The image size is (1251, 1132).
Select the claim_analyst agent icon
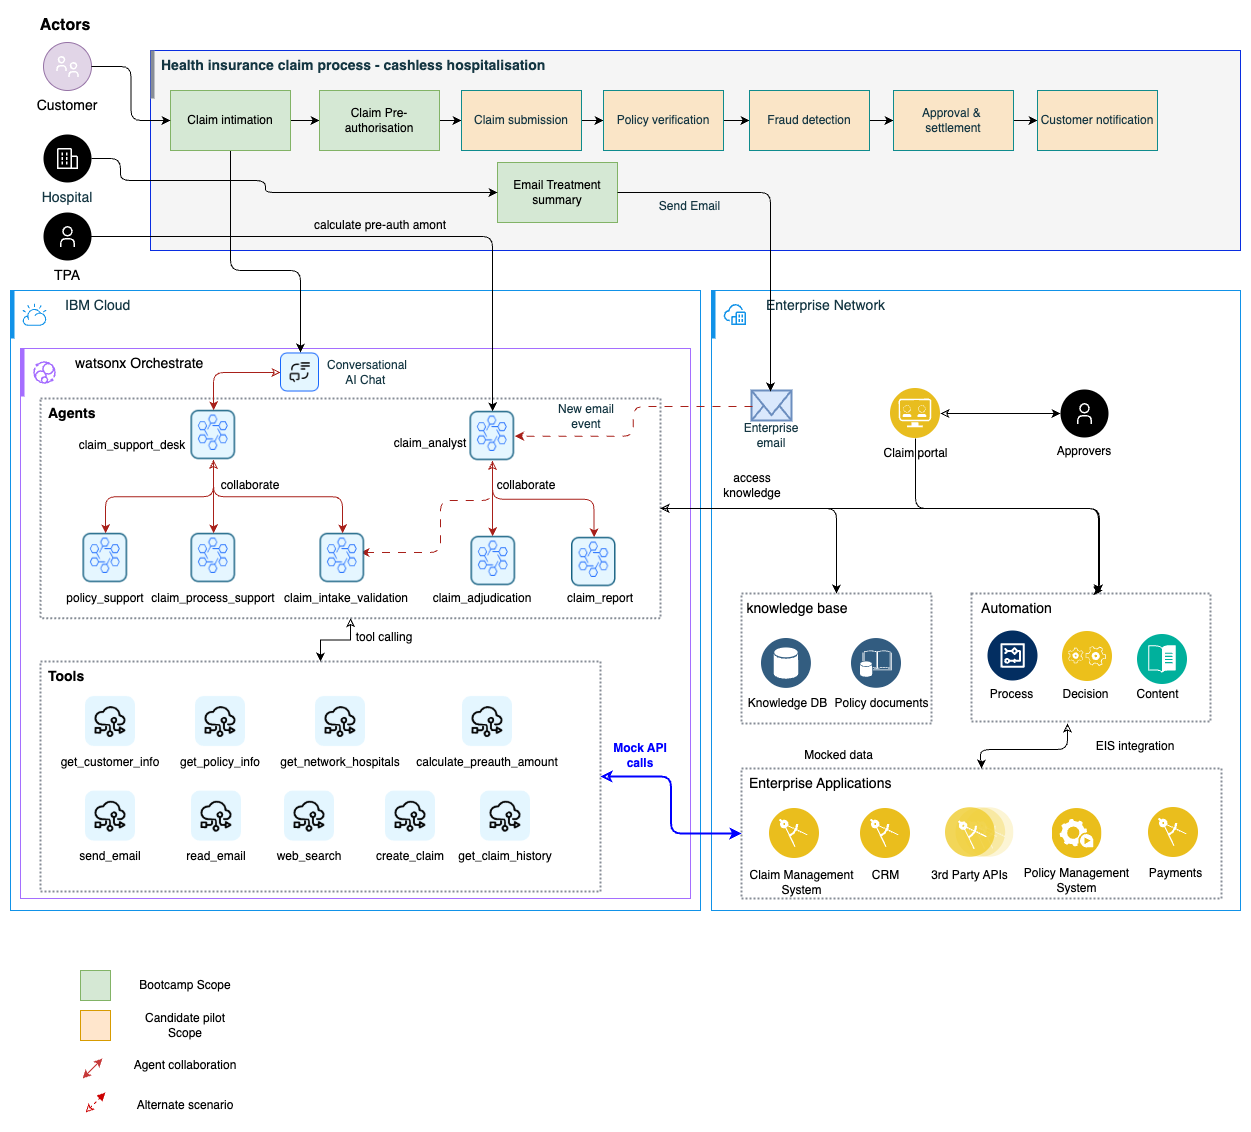tap(492, 435)
